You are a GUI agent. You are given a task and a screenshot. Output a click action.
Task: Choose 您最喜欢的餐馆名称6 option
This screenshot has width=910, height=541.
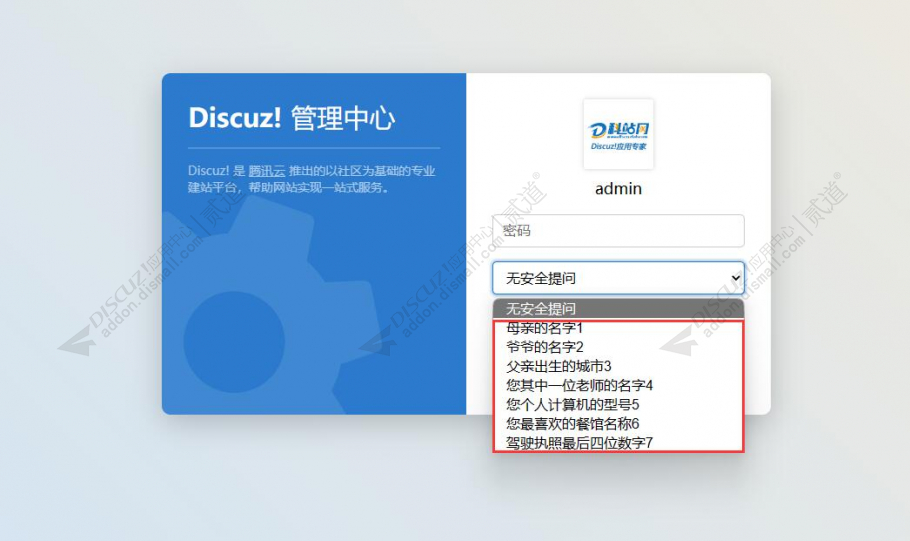[x=618, y=424]
